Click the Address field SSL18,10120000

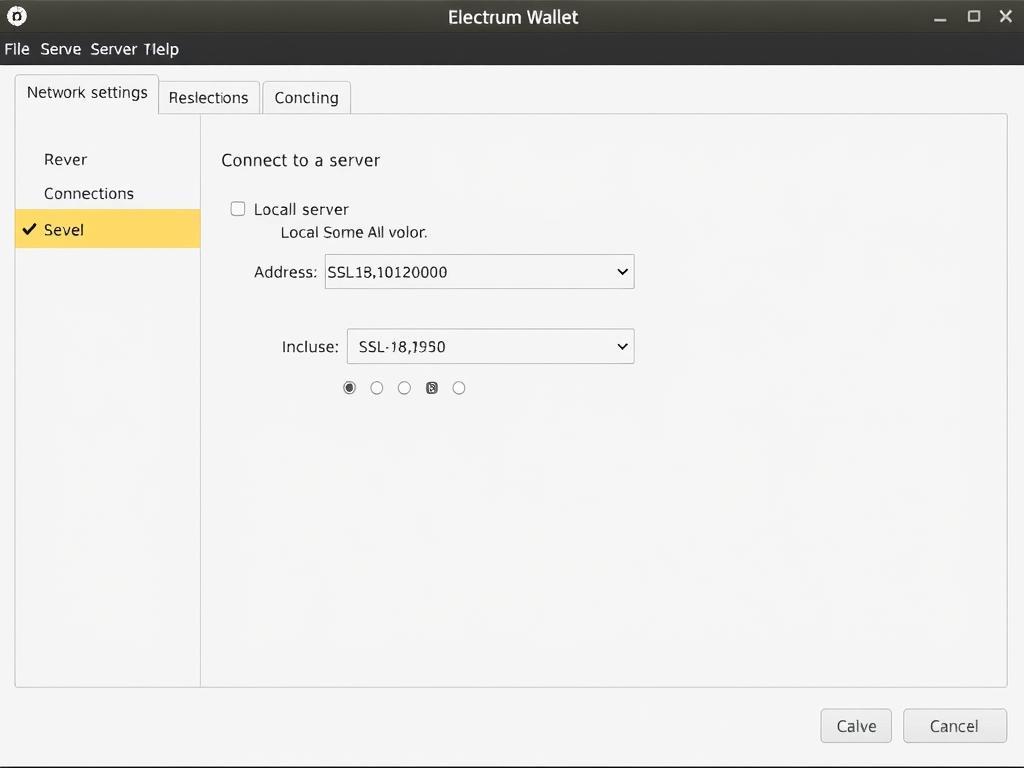[x=479, y=272]
